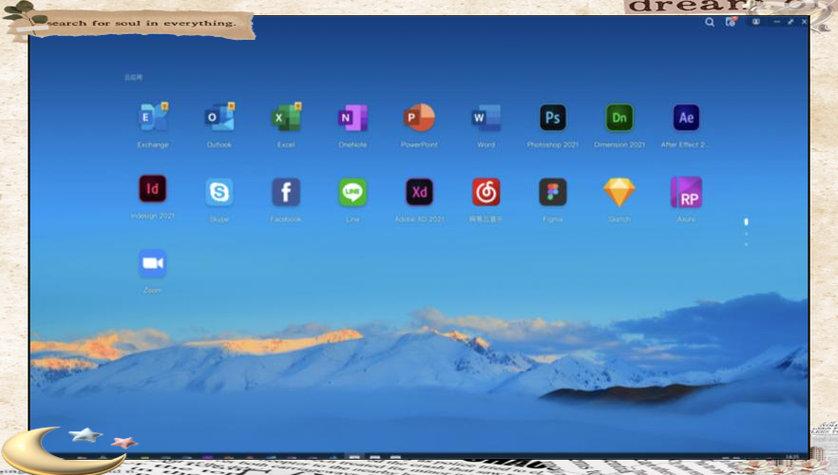Open the Excel app icon
This screenshot has width=838, height=475.
point(286,117)
